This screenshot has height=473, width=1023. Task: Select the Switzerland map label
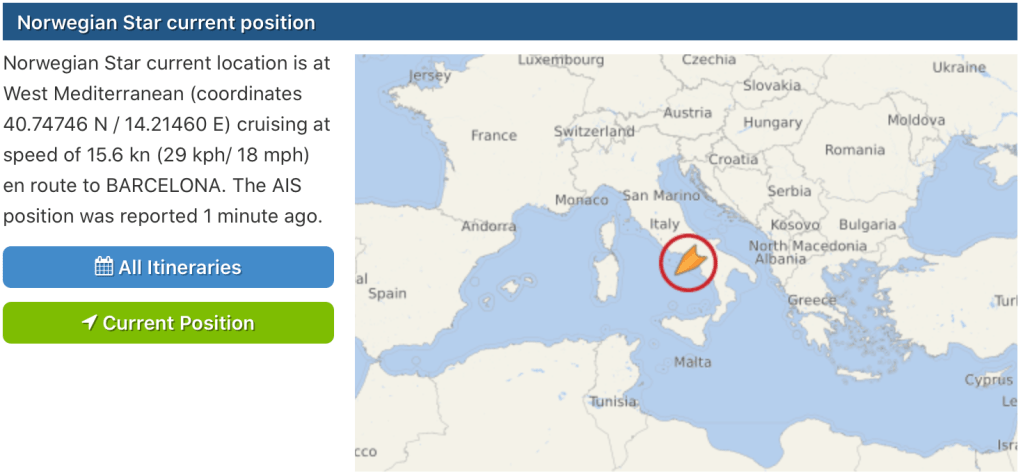tap(594, 131)
